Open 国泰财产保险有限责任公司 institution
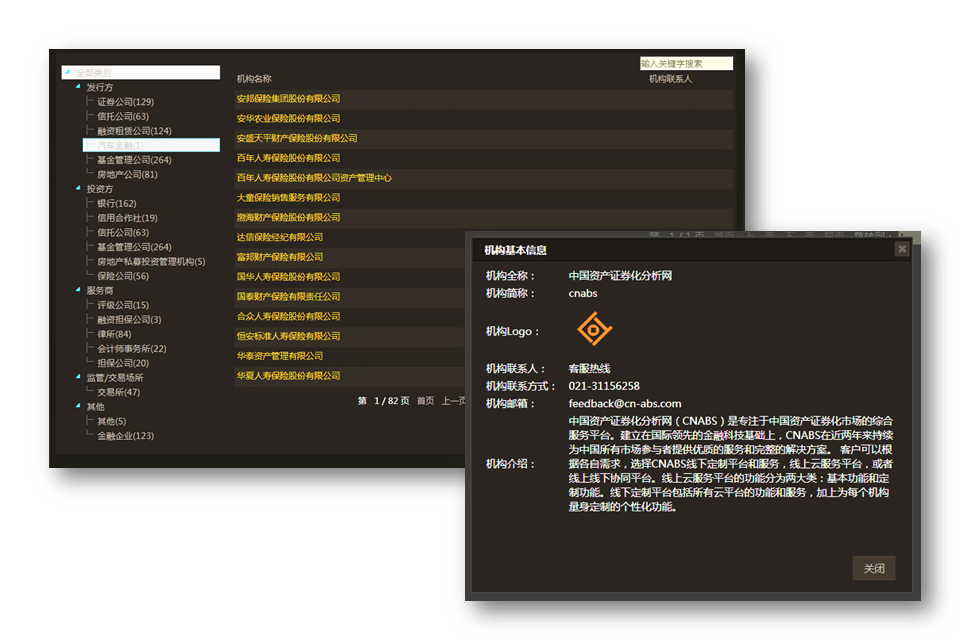 click(x=288, y=296)
